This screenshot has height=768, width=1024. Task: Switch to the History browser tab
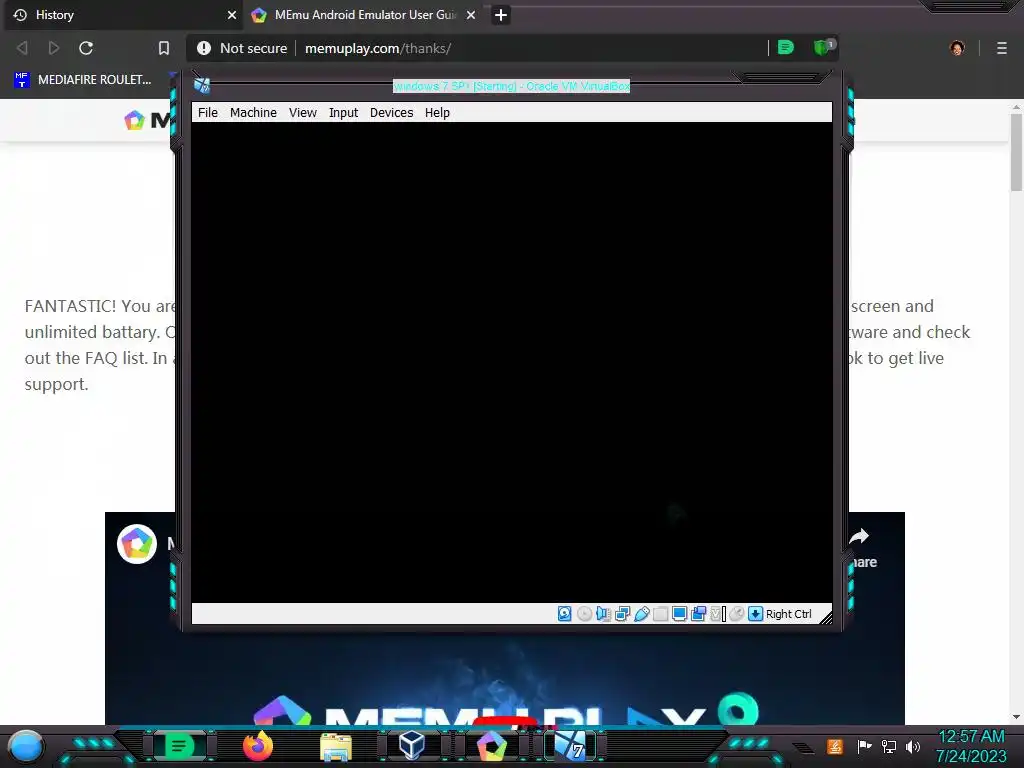pyautogui.click(x=121, y=15)
